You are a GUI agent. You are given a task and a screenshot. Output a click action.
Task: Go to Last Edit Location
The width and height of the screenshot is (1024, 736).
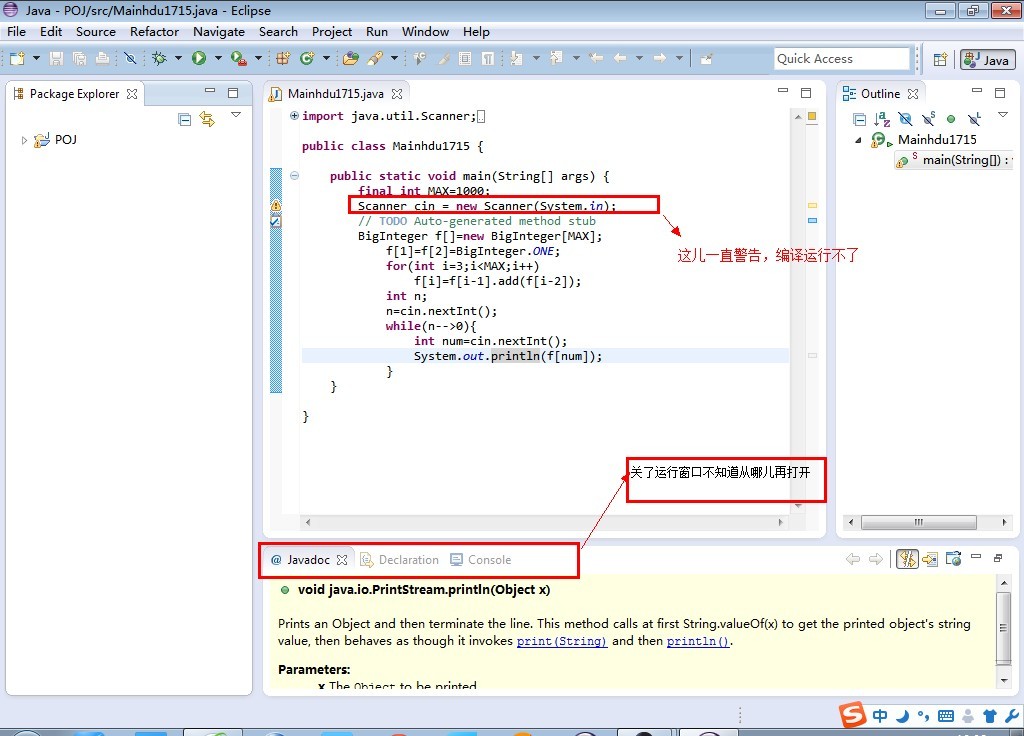(596, 59)
